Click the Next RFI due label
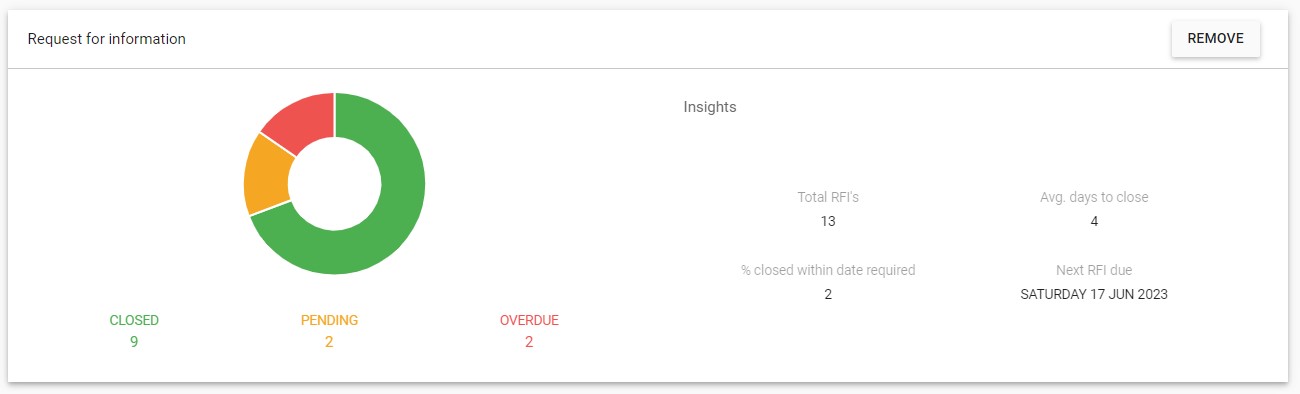Screen dimensions: 1300x394 [1094, 270]
